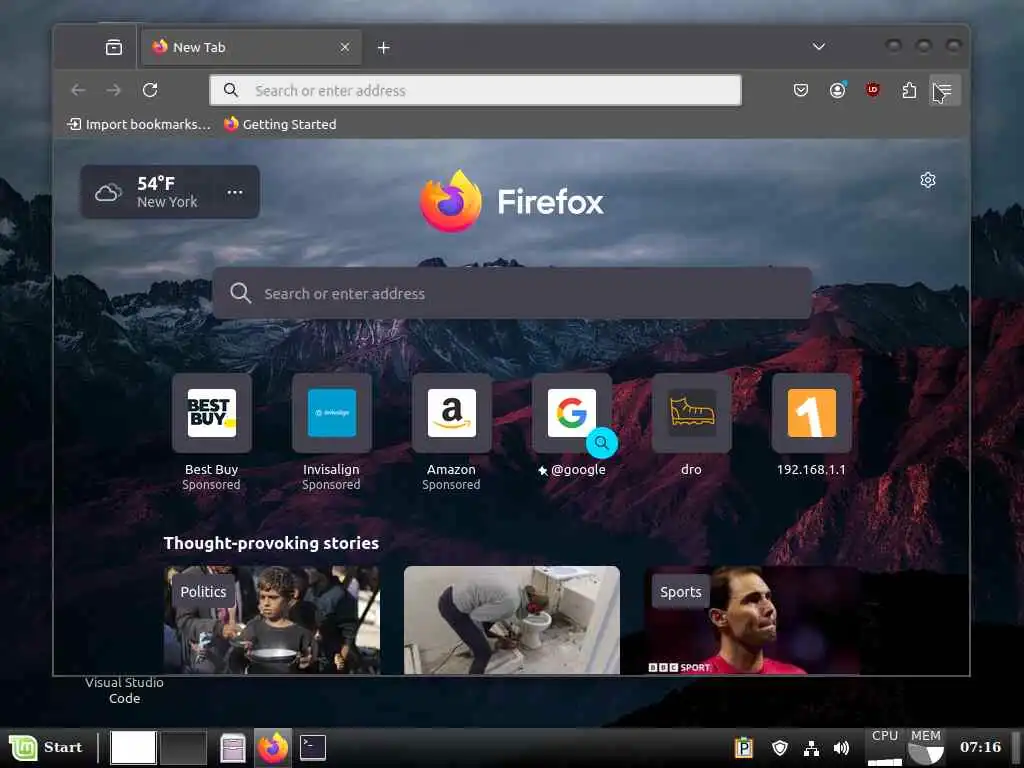Close the New Tab tab
Viewport: 1024px width, 768px height.
[x=345, y=47]
